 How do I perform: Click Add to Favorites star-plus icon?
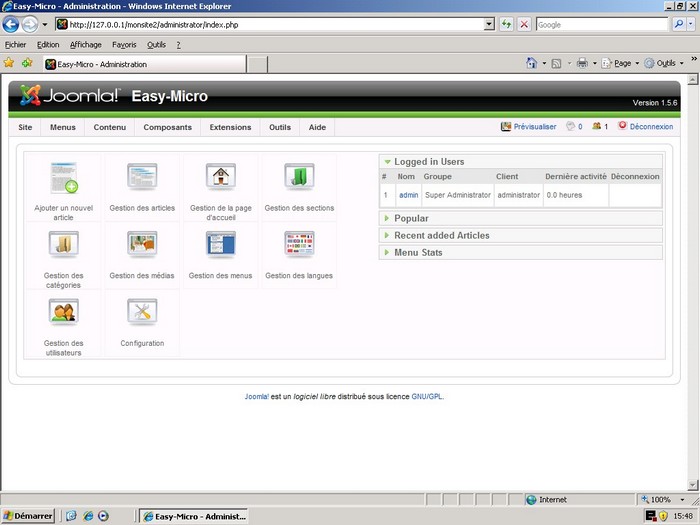coord(27,63)
